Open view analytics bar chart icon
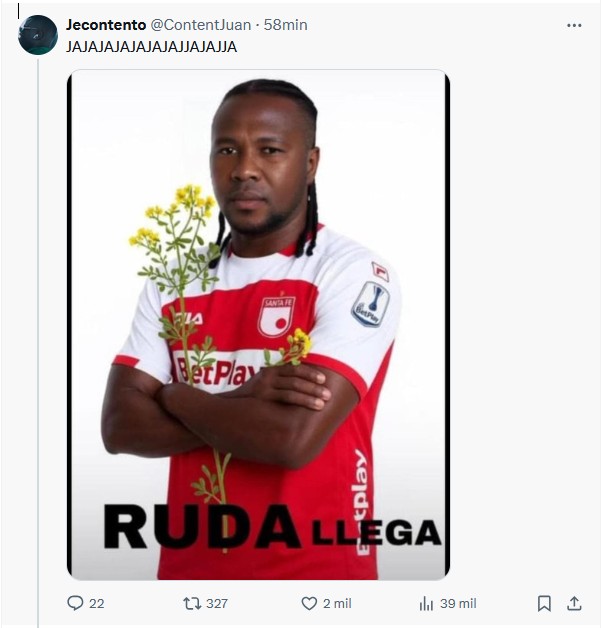Image resolution: width=604 pixels, height=628 pixels. coord(426,603)
